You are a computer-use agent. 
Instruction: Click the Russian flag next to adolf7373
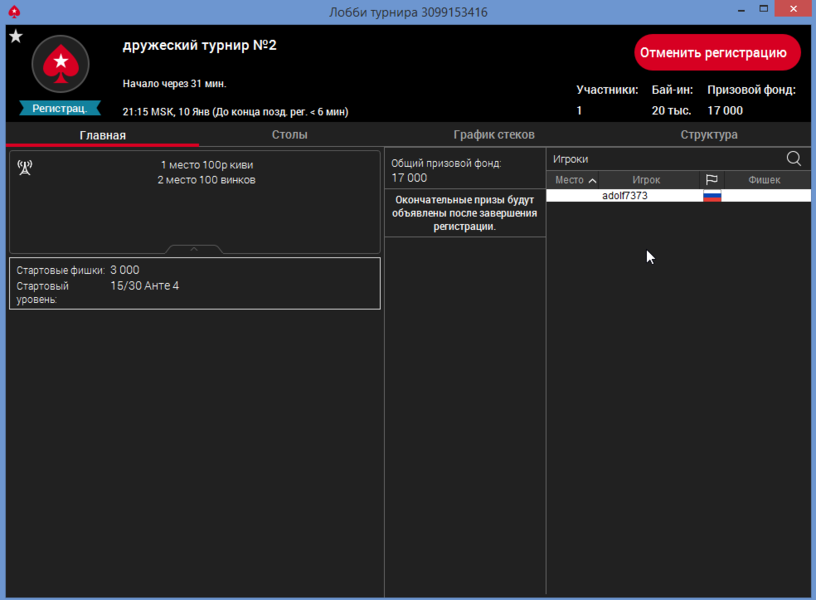pyautogui.click(x=712, y=196)
